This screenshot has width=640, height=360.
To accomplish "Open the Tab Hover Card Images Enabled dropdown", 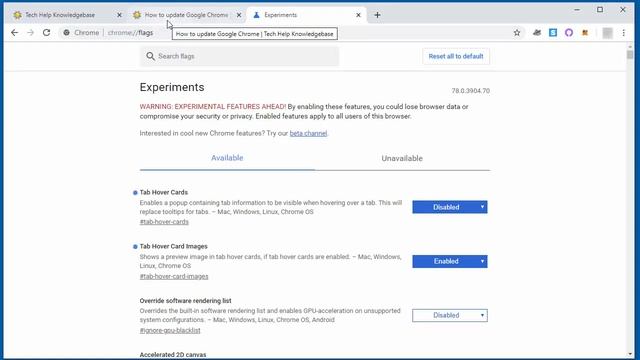I will (450, 261).
